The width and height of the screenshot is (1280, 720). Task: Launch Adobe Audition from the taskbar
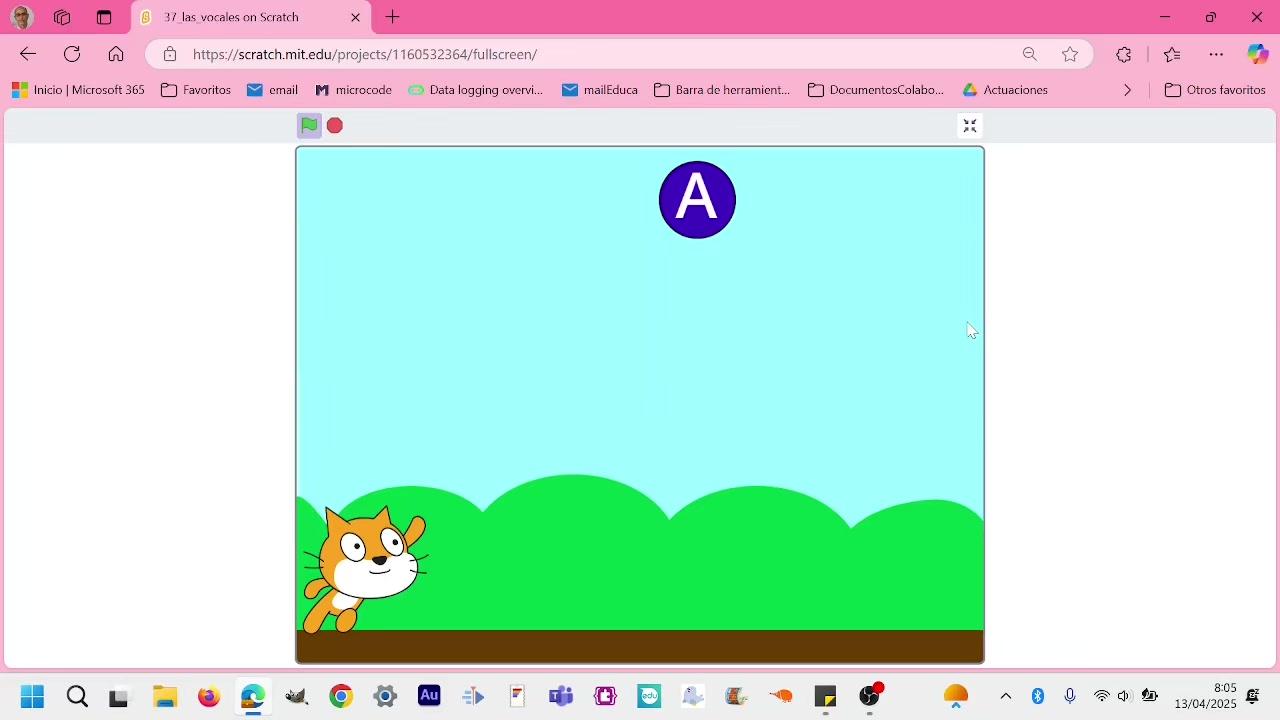[429, 695]
